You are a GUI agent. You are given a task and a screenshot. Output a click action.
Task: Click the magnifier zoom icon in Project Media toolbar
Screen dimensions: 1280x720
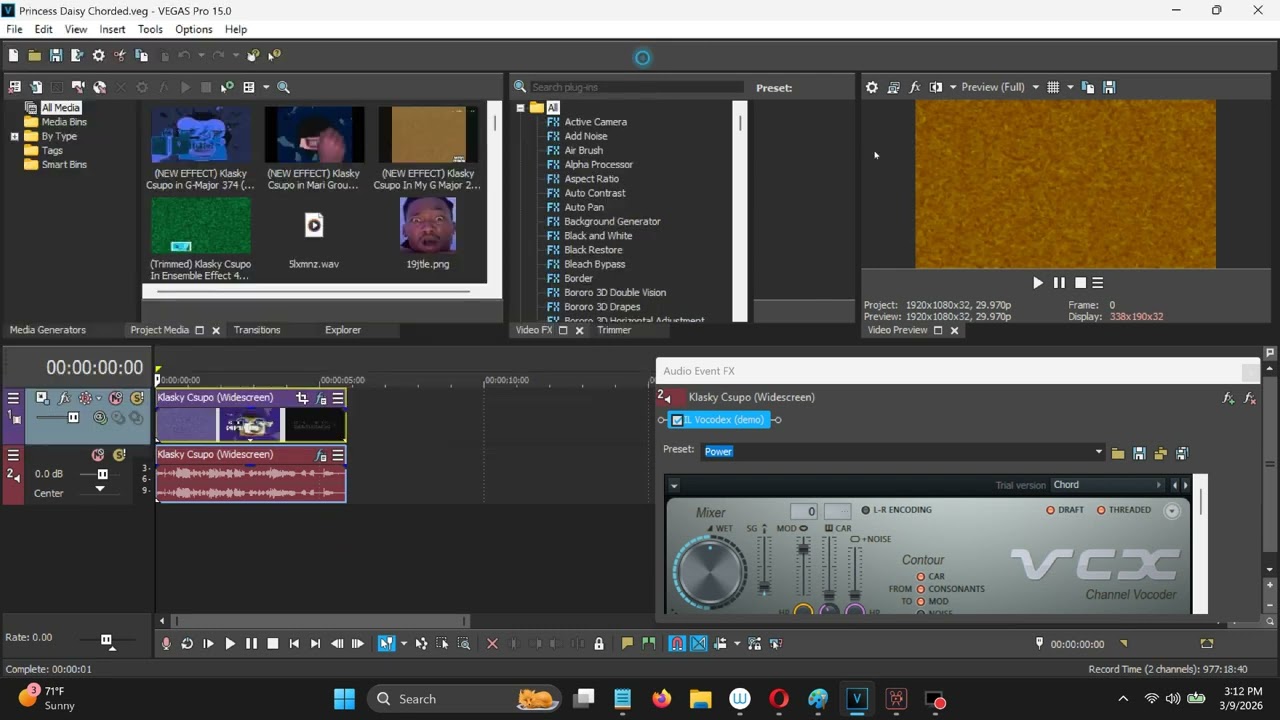click(283, 87)
